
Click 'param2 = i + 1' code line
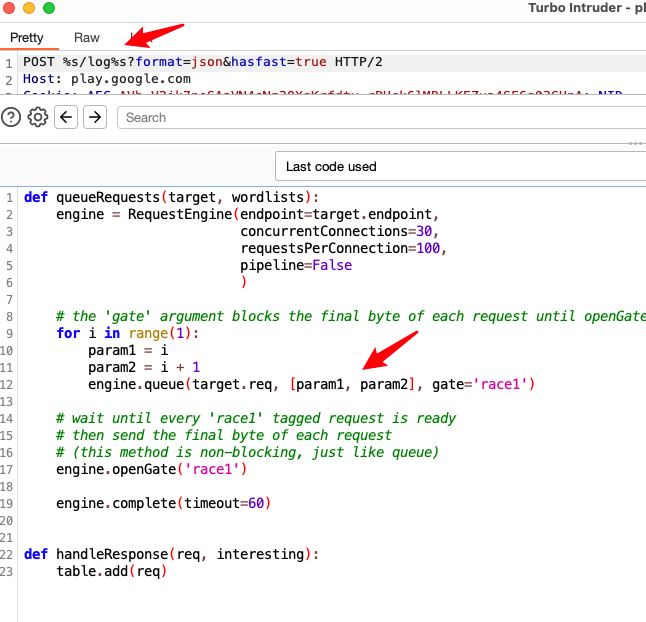click(144, 367)
